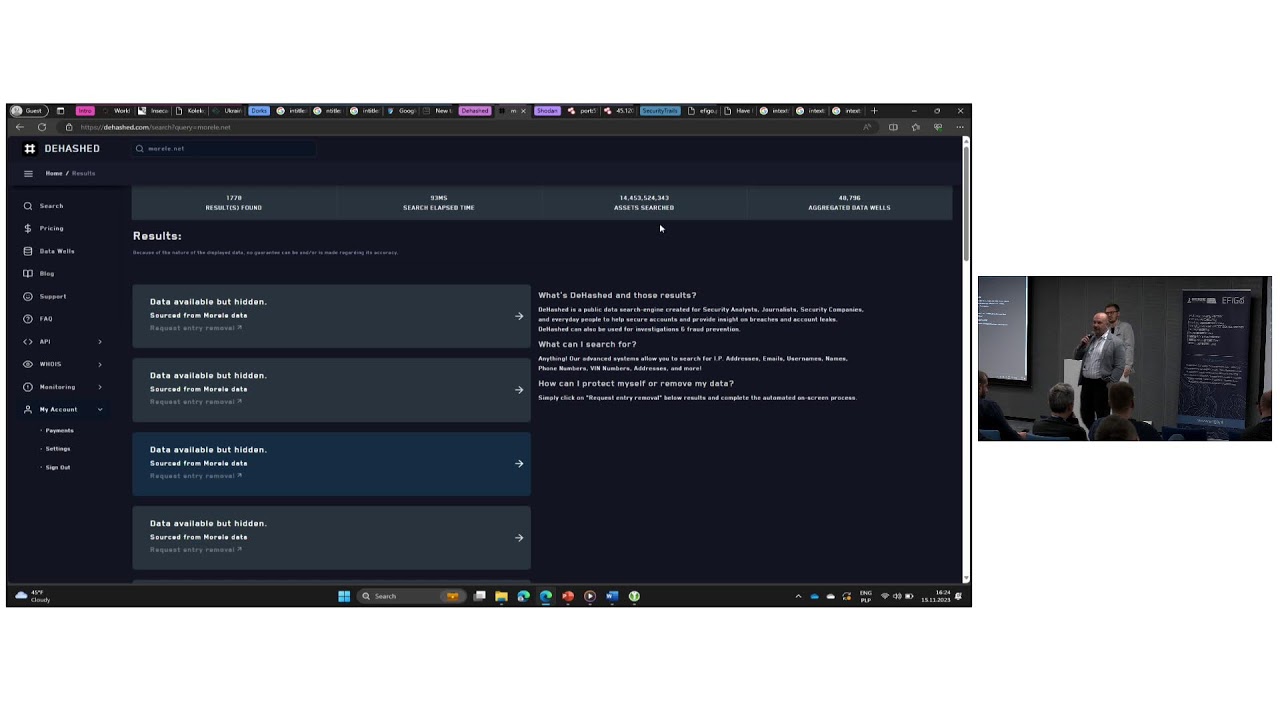Open Microsoft Word from the taskbar

coord(612,596)
